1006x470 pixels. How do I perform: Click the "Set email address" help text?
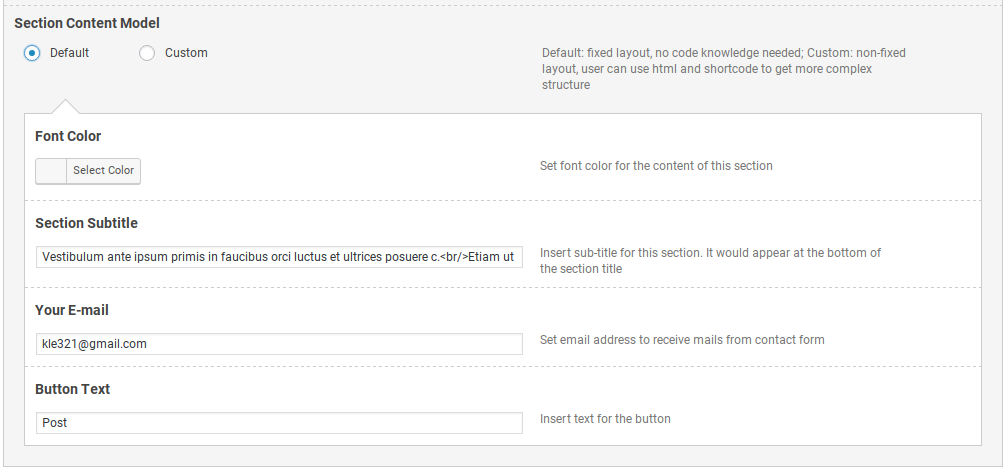(682, 340)
